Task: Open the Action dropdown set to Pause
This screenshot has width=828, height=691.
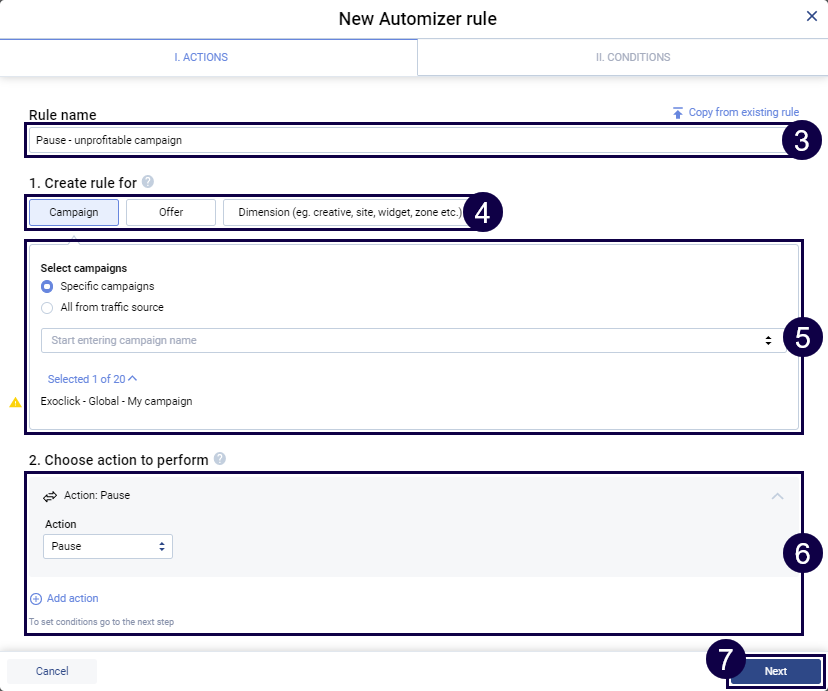Action: tap(108, 547)
